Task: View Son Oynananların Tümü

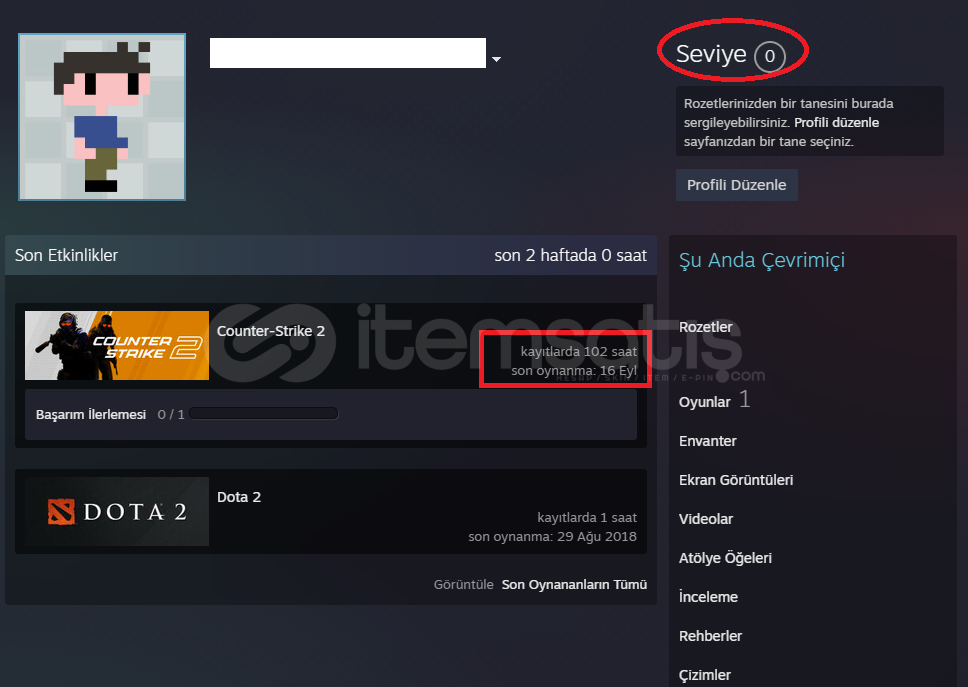Action: pos(574,585)
